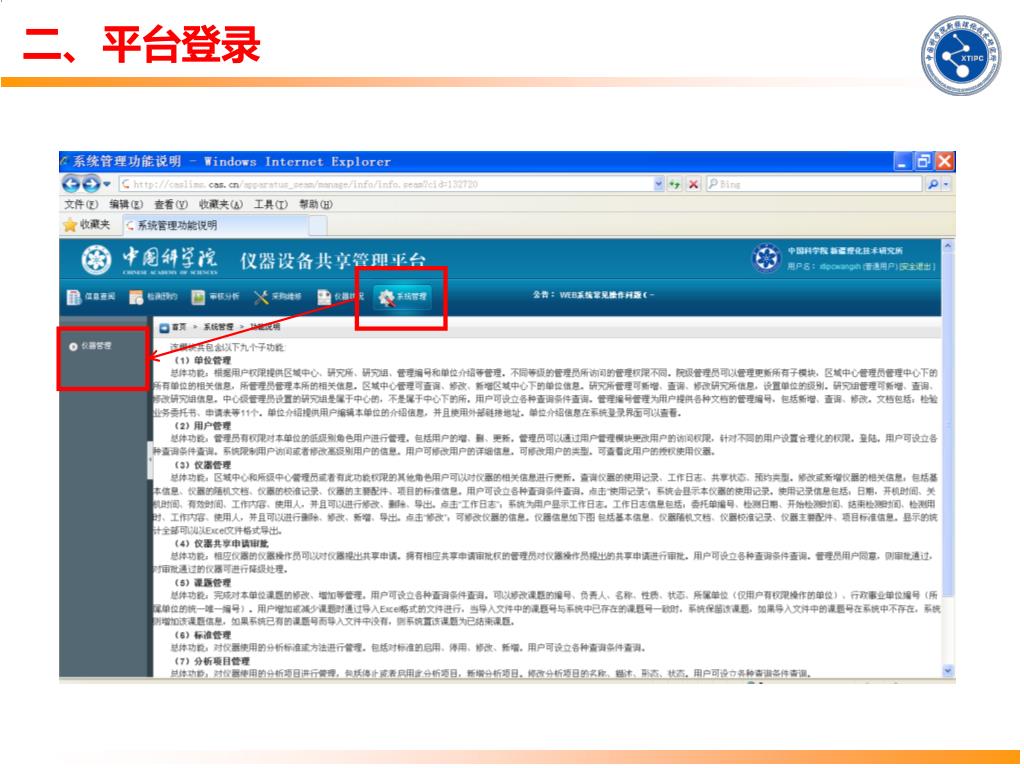Click the （1）单位管理 heading
The width and height of the screenshot is (1024, 768).
click(202, 360)
